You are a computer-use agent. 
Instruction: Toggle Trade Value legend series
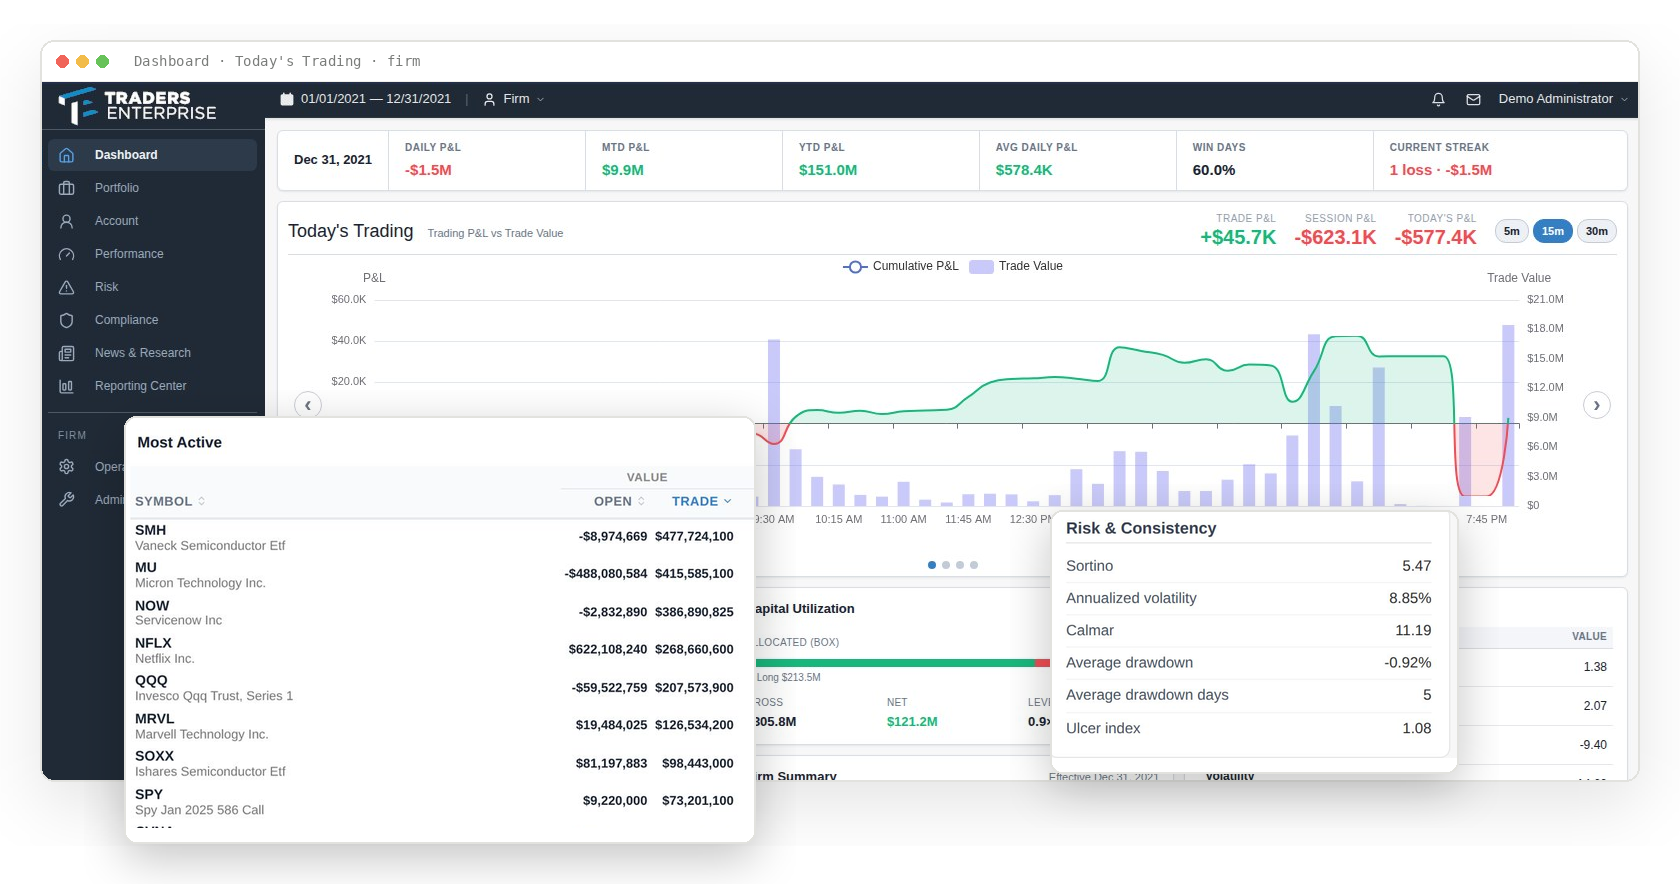1016,266
